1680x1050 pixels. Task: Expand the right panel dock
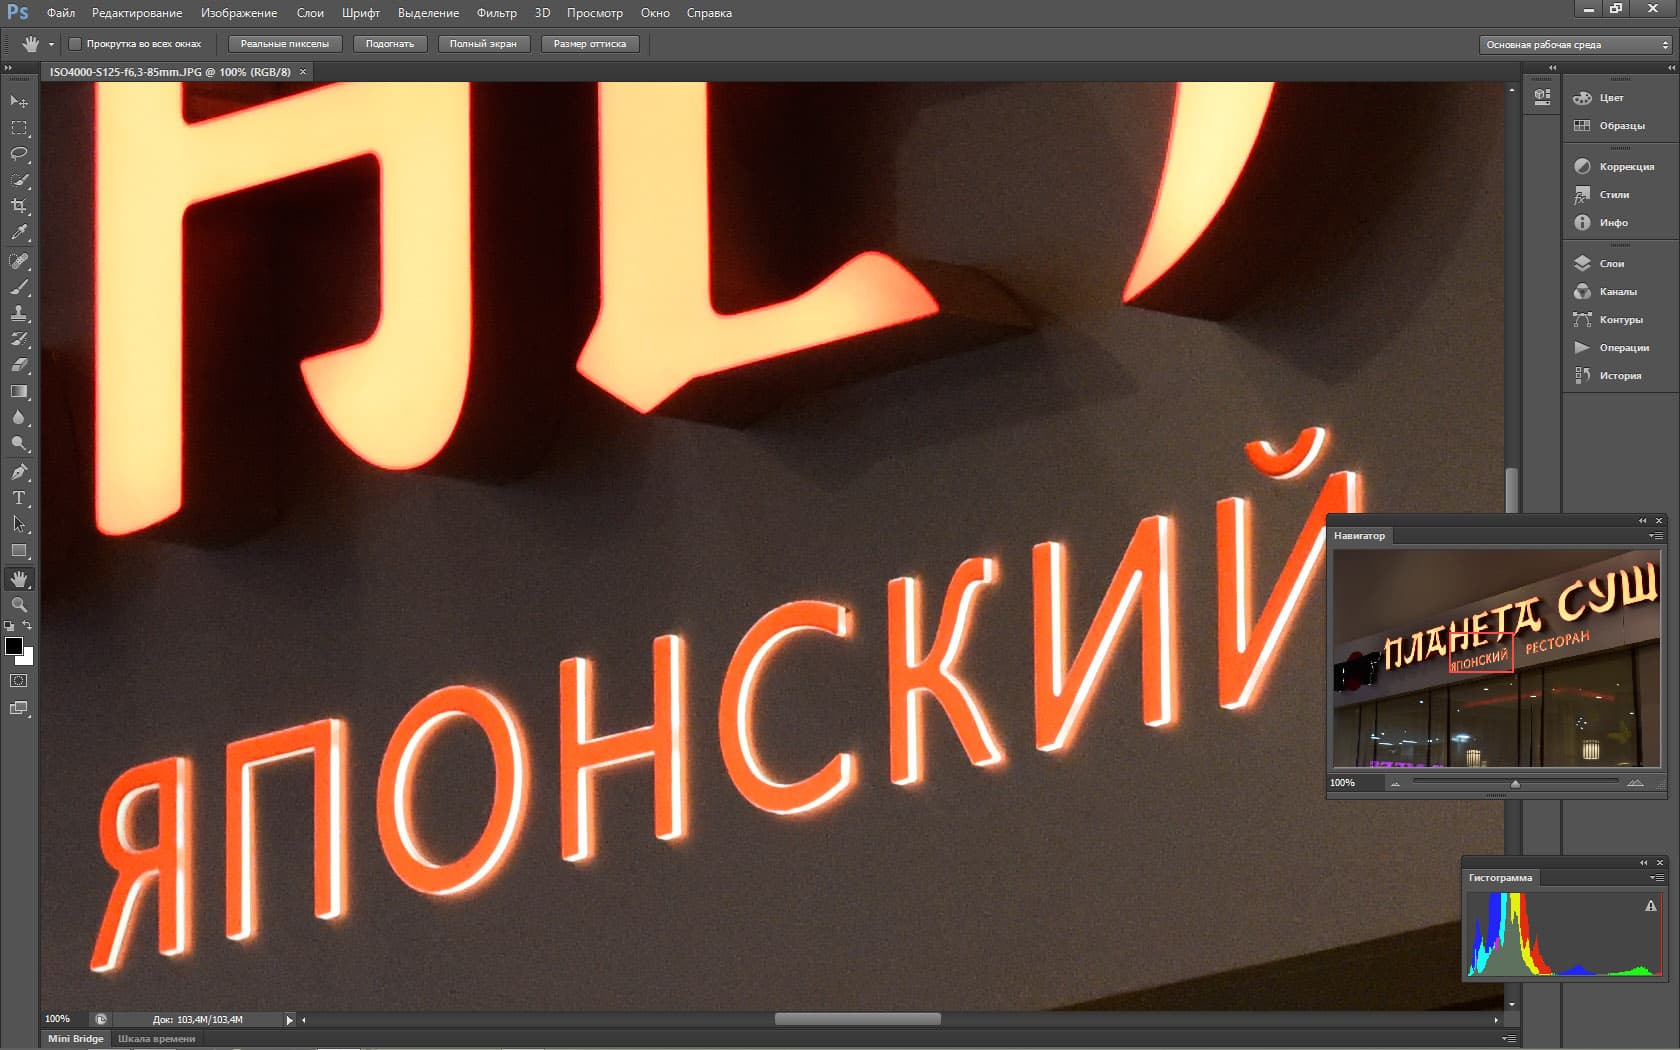[1671, 68]
